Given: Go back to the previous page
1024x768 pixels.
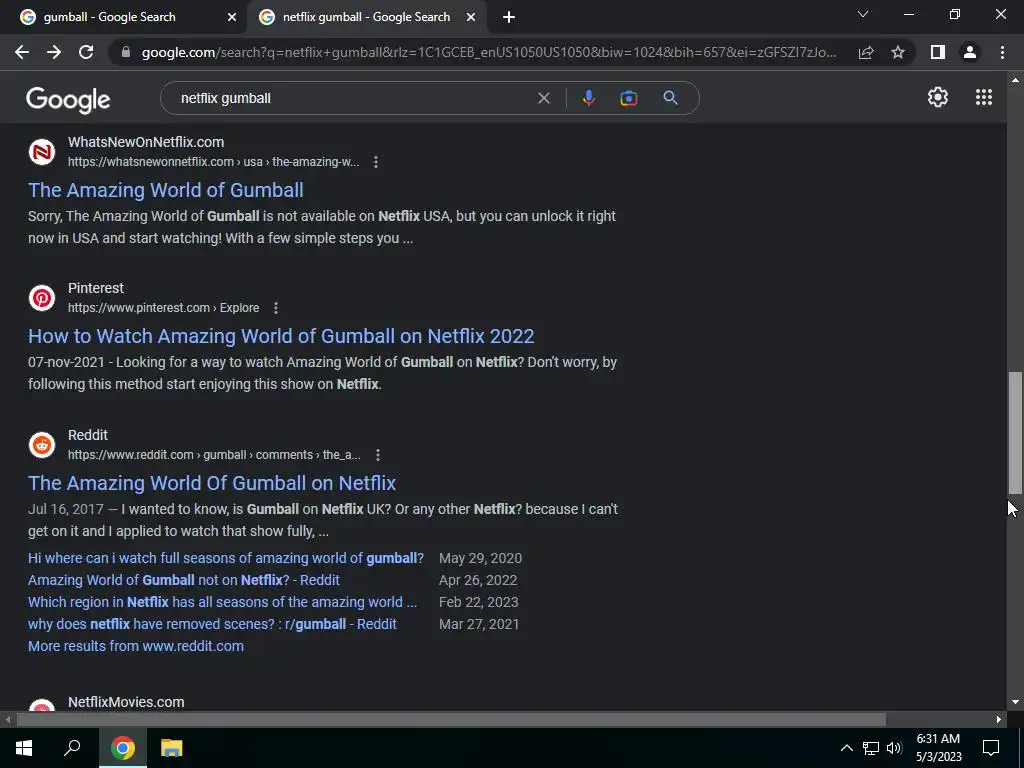Looking at the screenshot, I should coord(22,52).
